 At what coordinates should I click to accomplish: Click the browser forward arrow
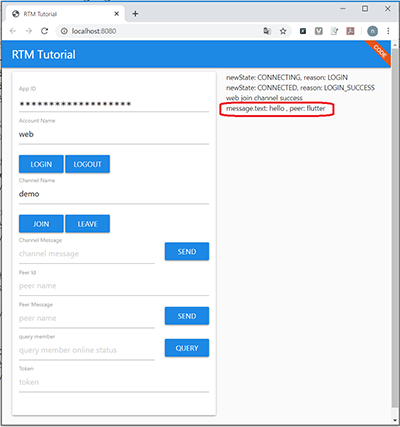[29, 31]
